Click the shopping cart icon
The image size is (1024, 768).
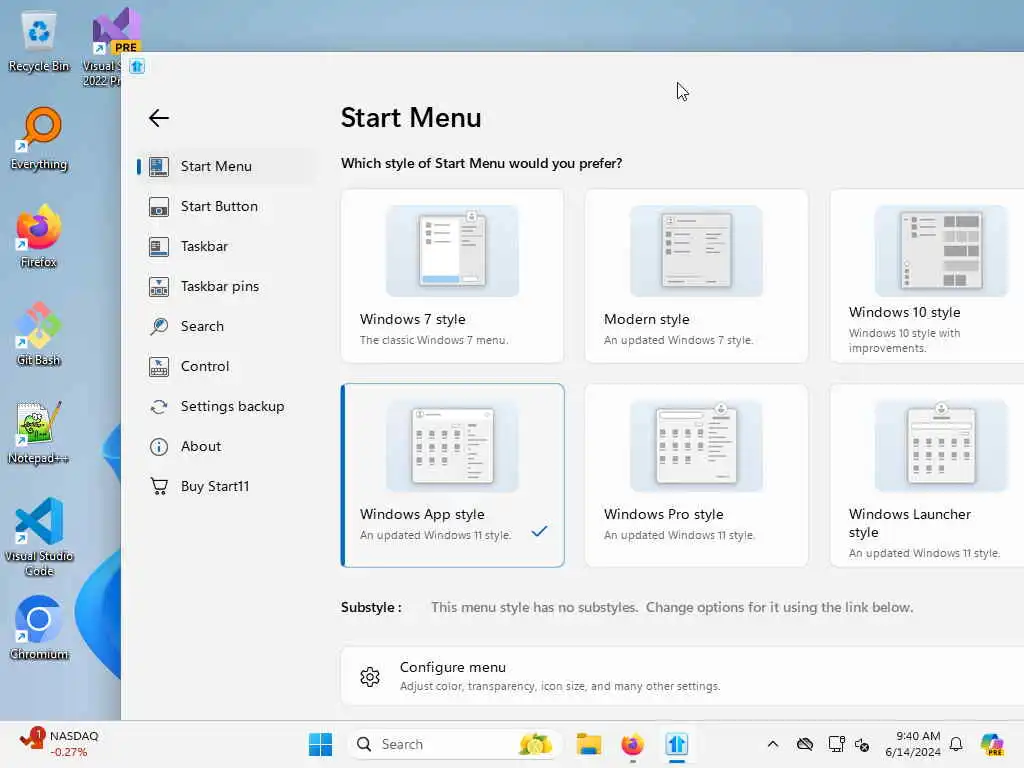pyautogui.click(x=159, y=487)
